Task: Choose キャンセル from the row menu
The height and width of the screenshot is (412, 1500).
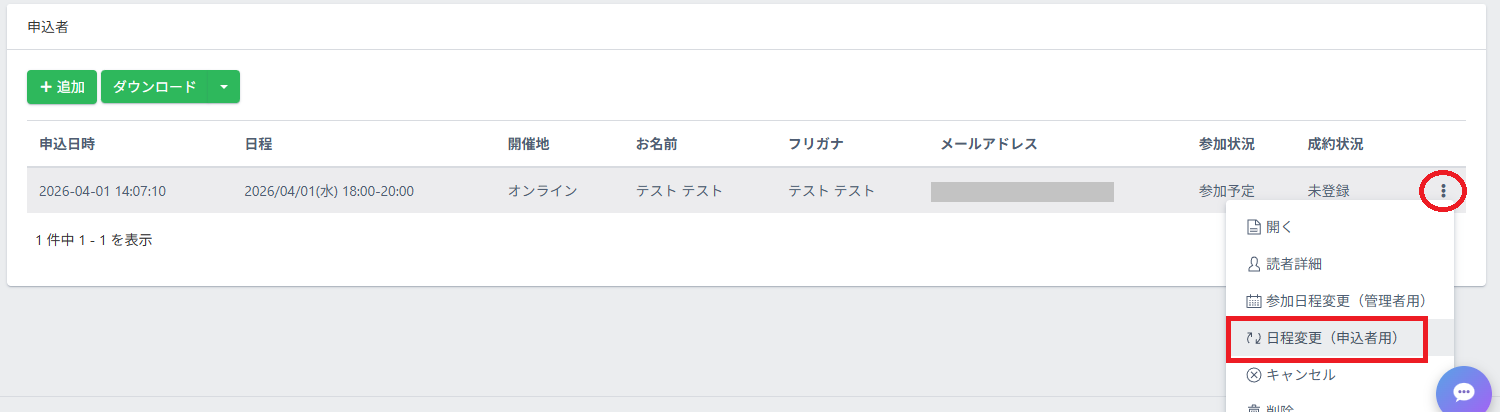Action: tap(1300, 375)
